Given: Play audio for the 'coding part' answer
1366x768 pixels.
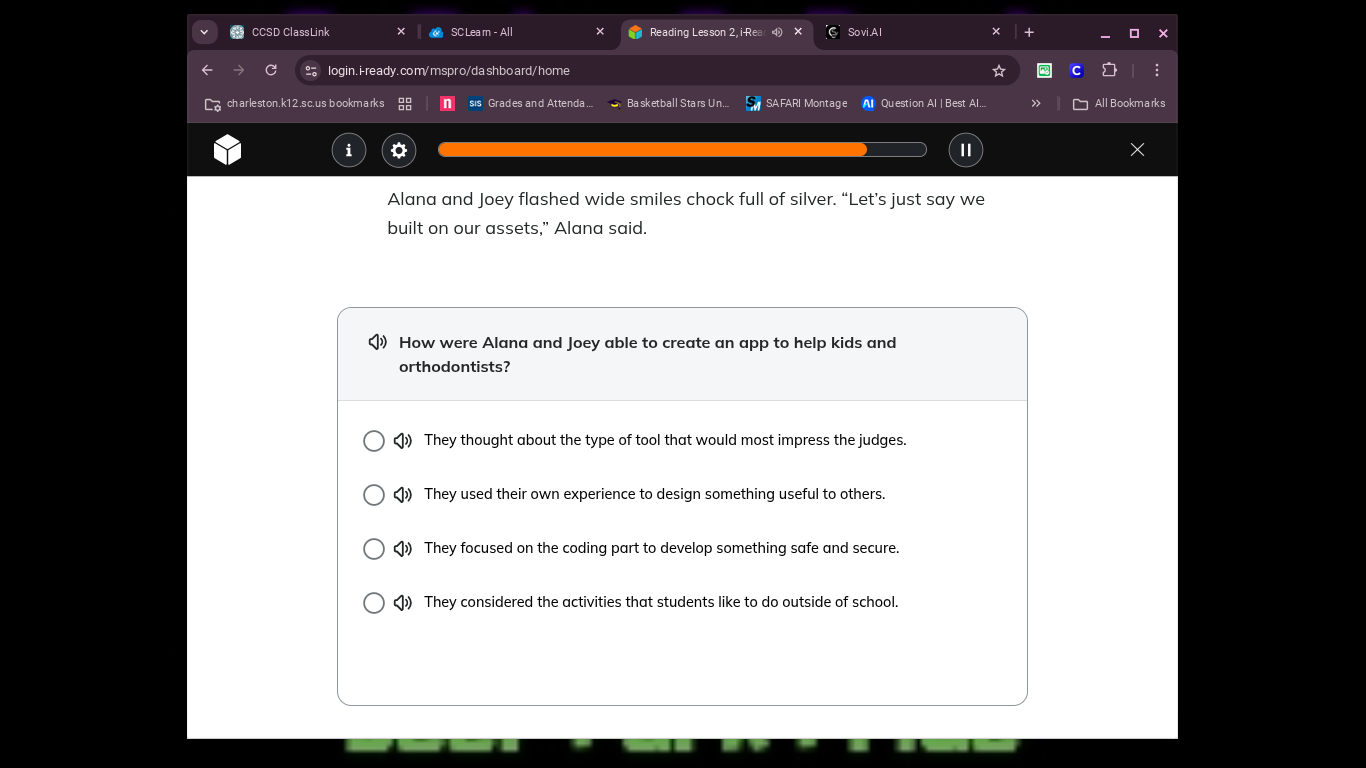Looking at the screenshot, I should coord(403,549).
